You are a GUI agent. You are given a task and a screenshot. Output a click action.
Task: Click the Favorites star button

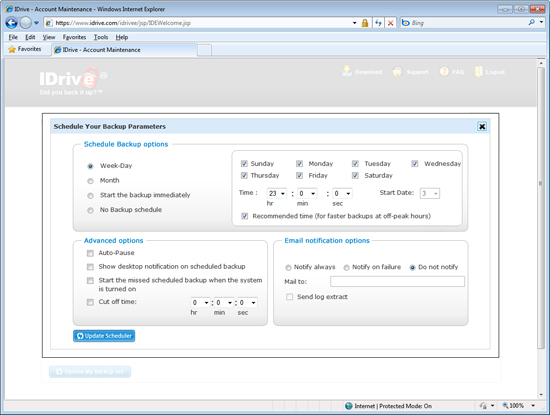point(25,49)
